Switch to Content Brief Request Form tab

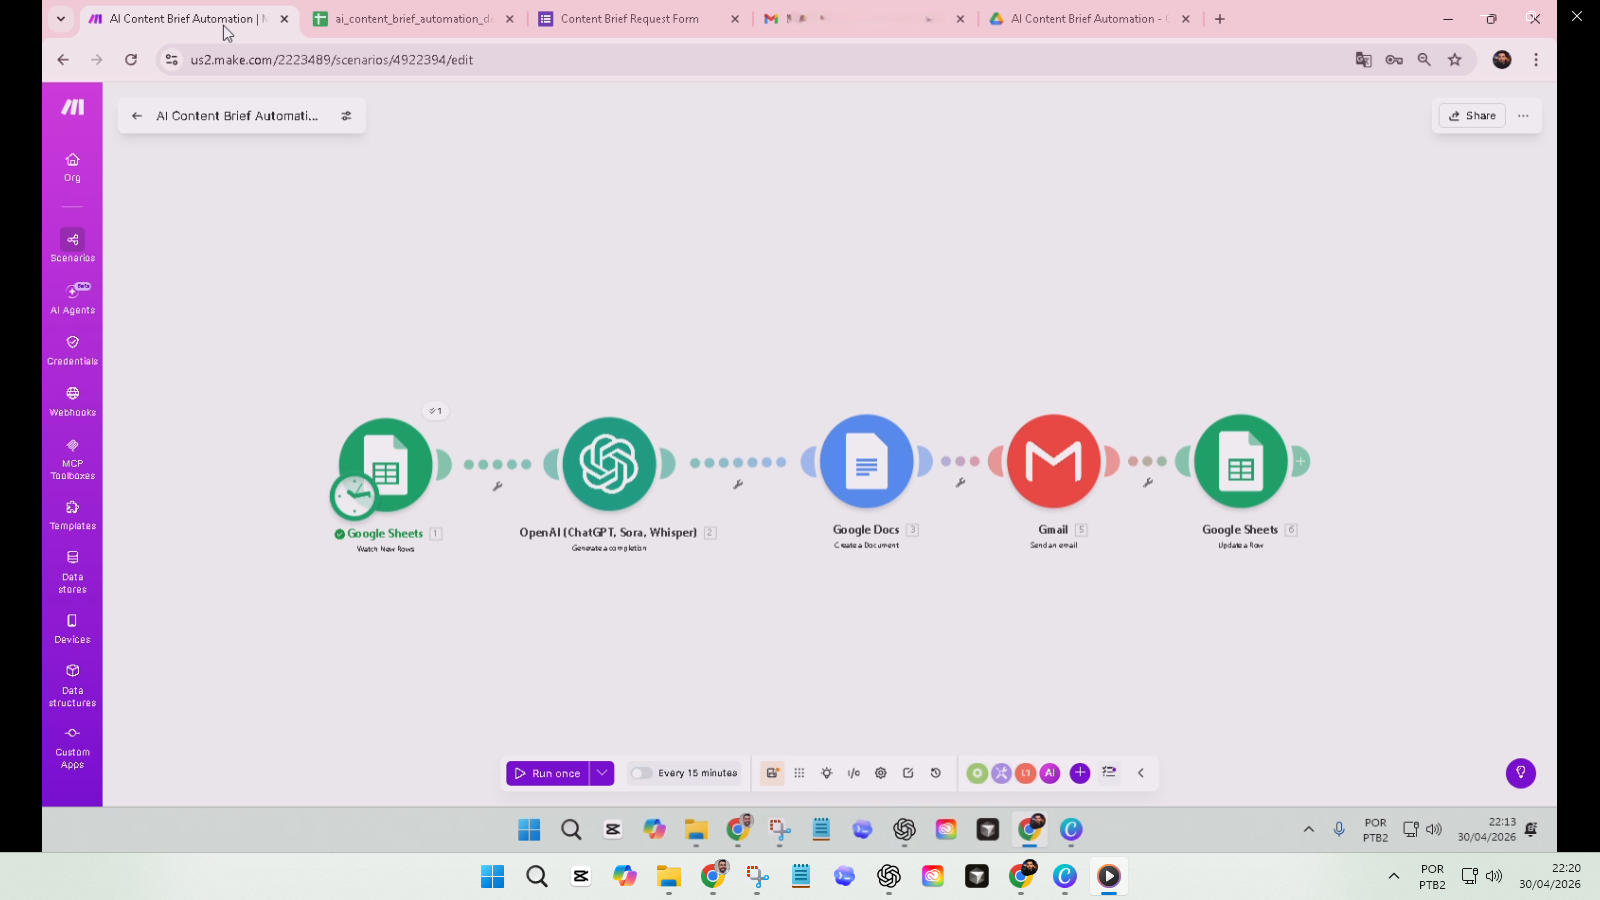point(640,19)
